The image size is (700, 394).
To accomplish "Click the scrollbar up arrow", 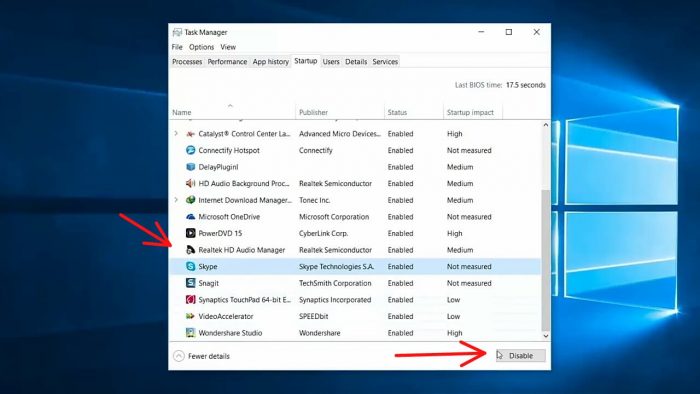I will (546, 125).
